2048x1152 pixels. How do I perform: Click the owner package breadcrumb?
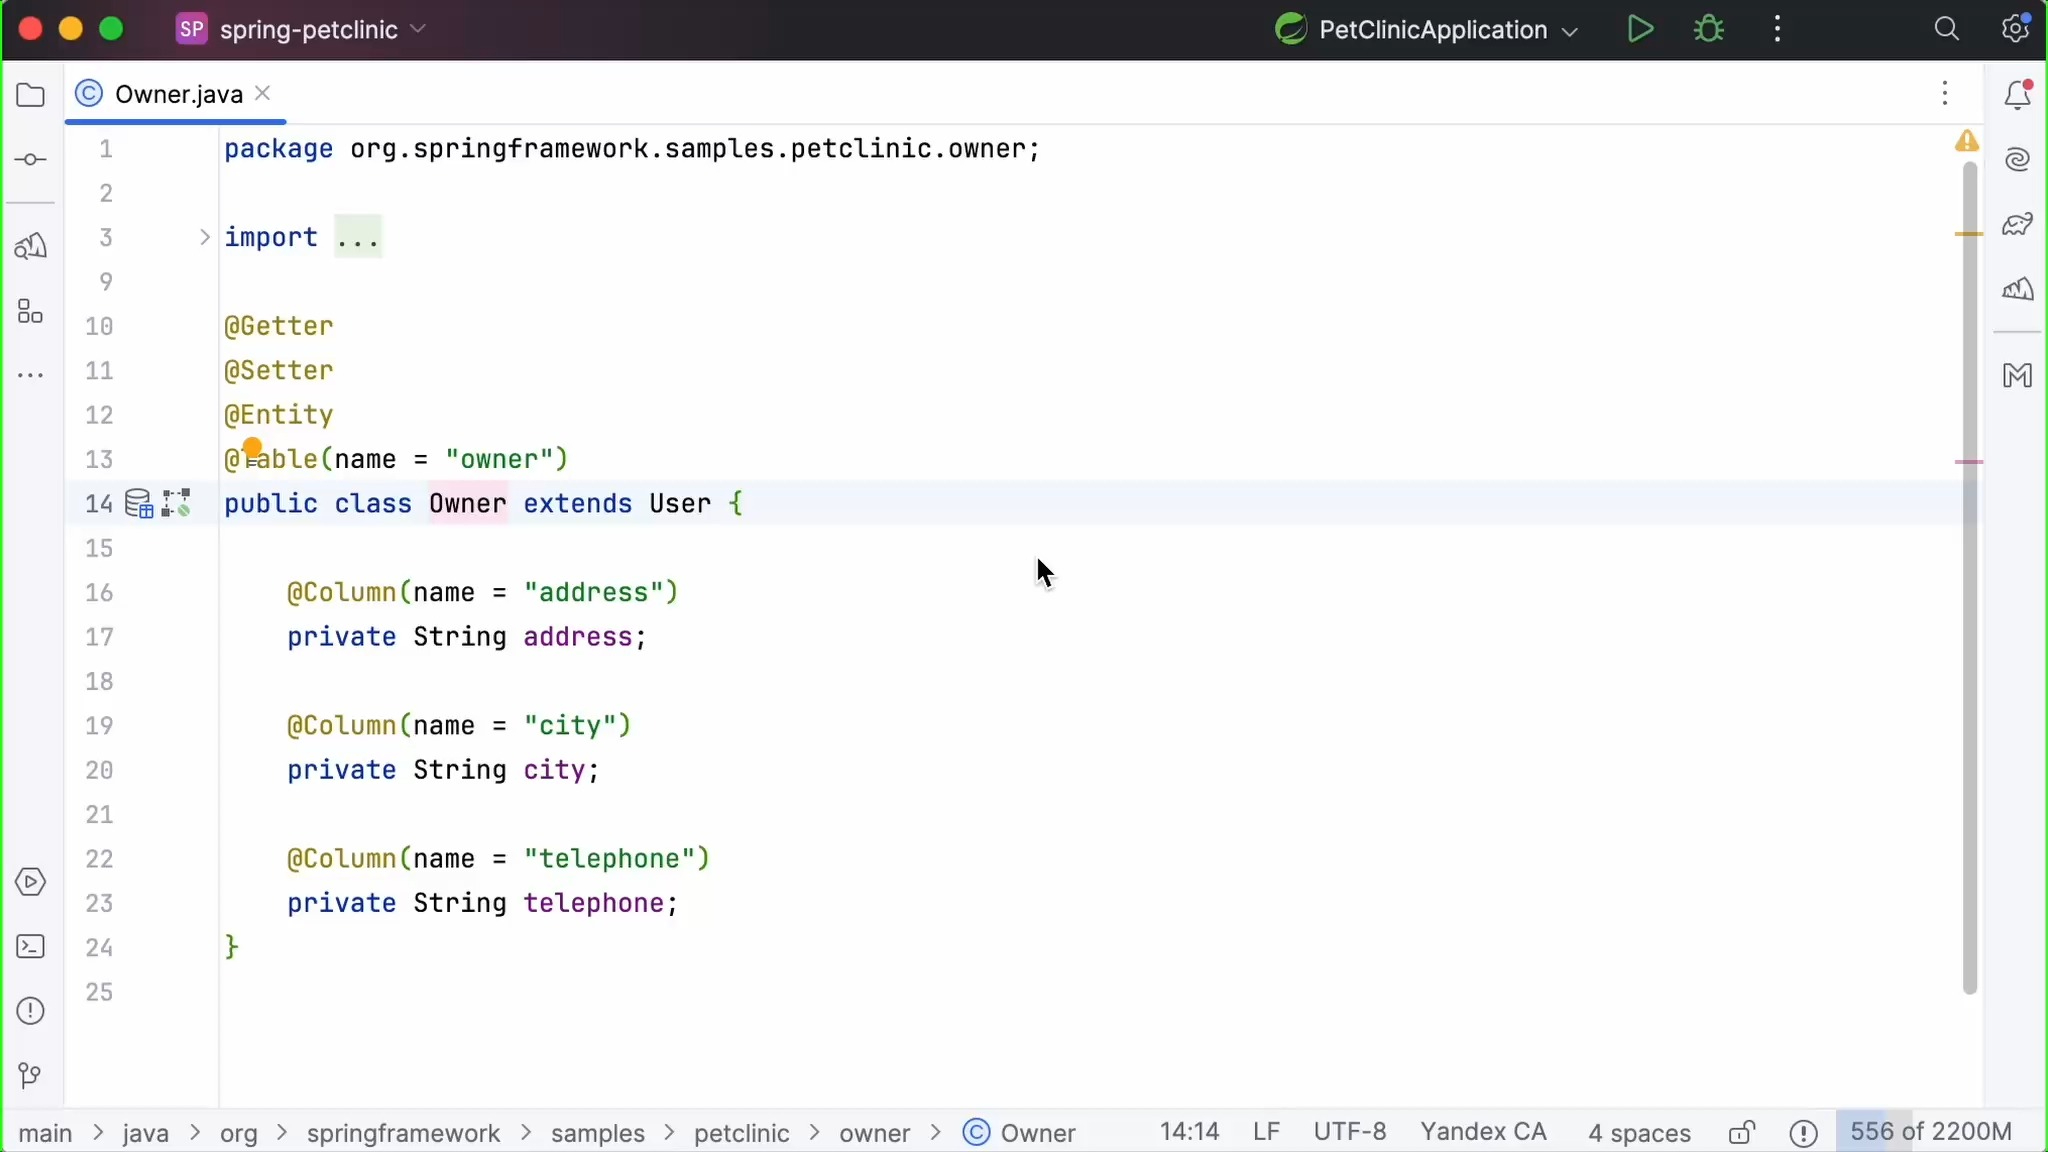tap(874, 1133)
